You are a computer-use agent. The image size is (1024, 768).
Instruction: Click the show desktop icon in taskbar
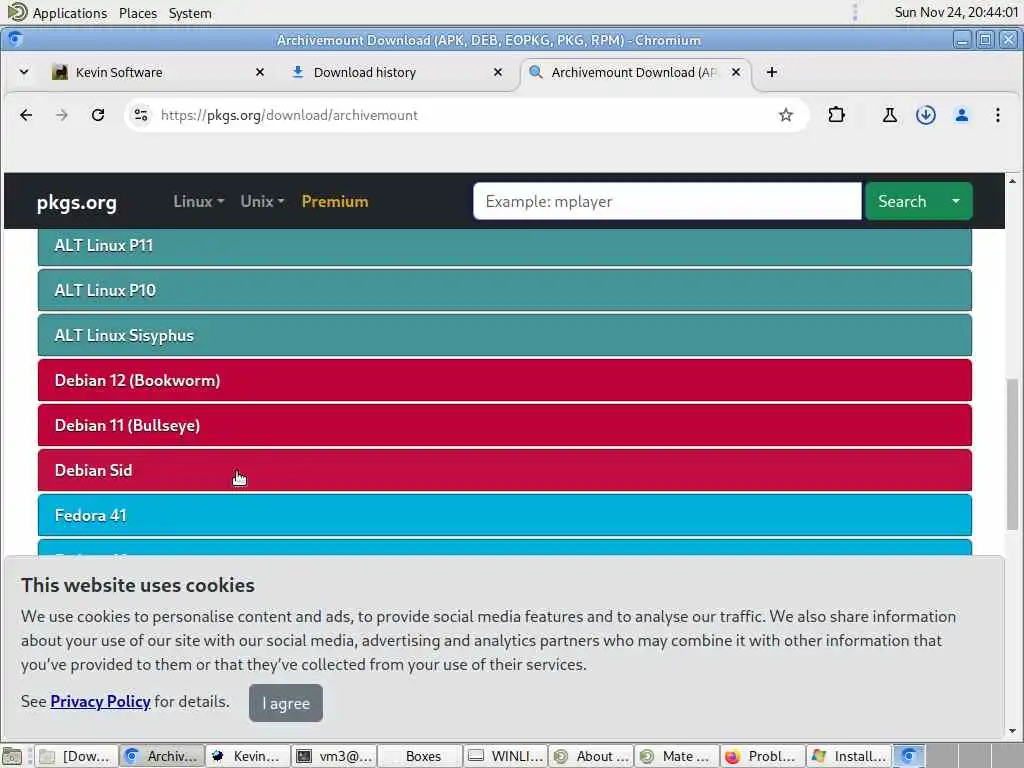[x=12, y=756]
